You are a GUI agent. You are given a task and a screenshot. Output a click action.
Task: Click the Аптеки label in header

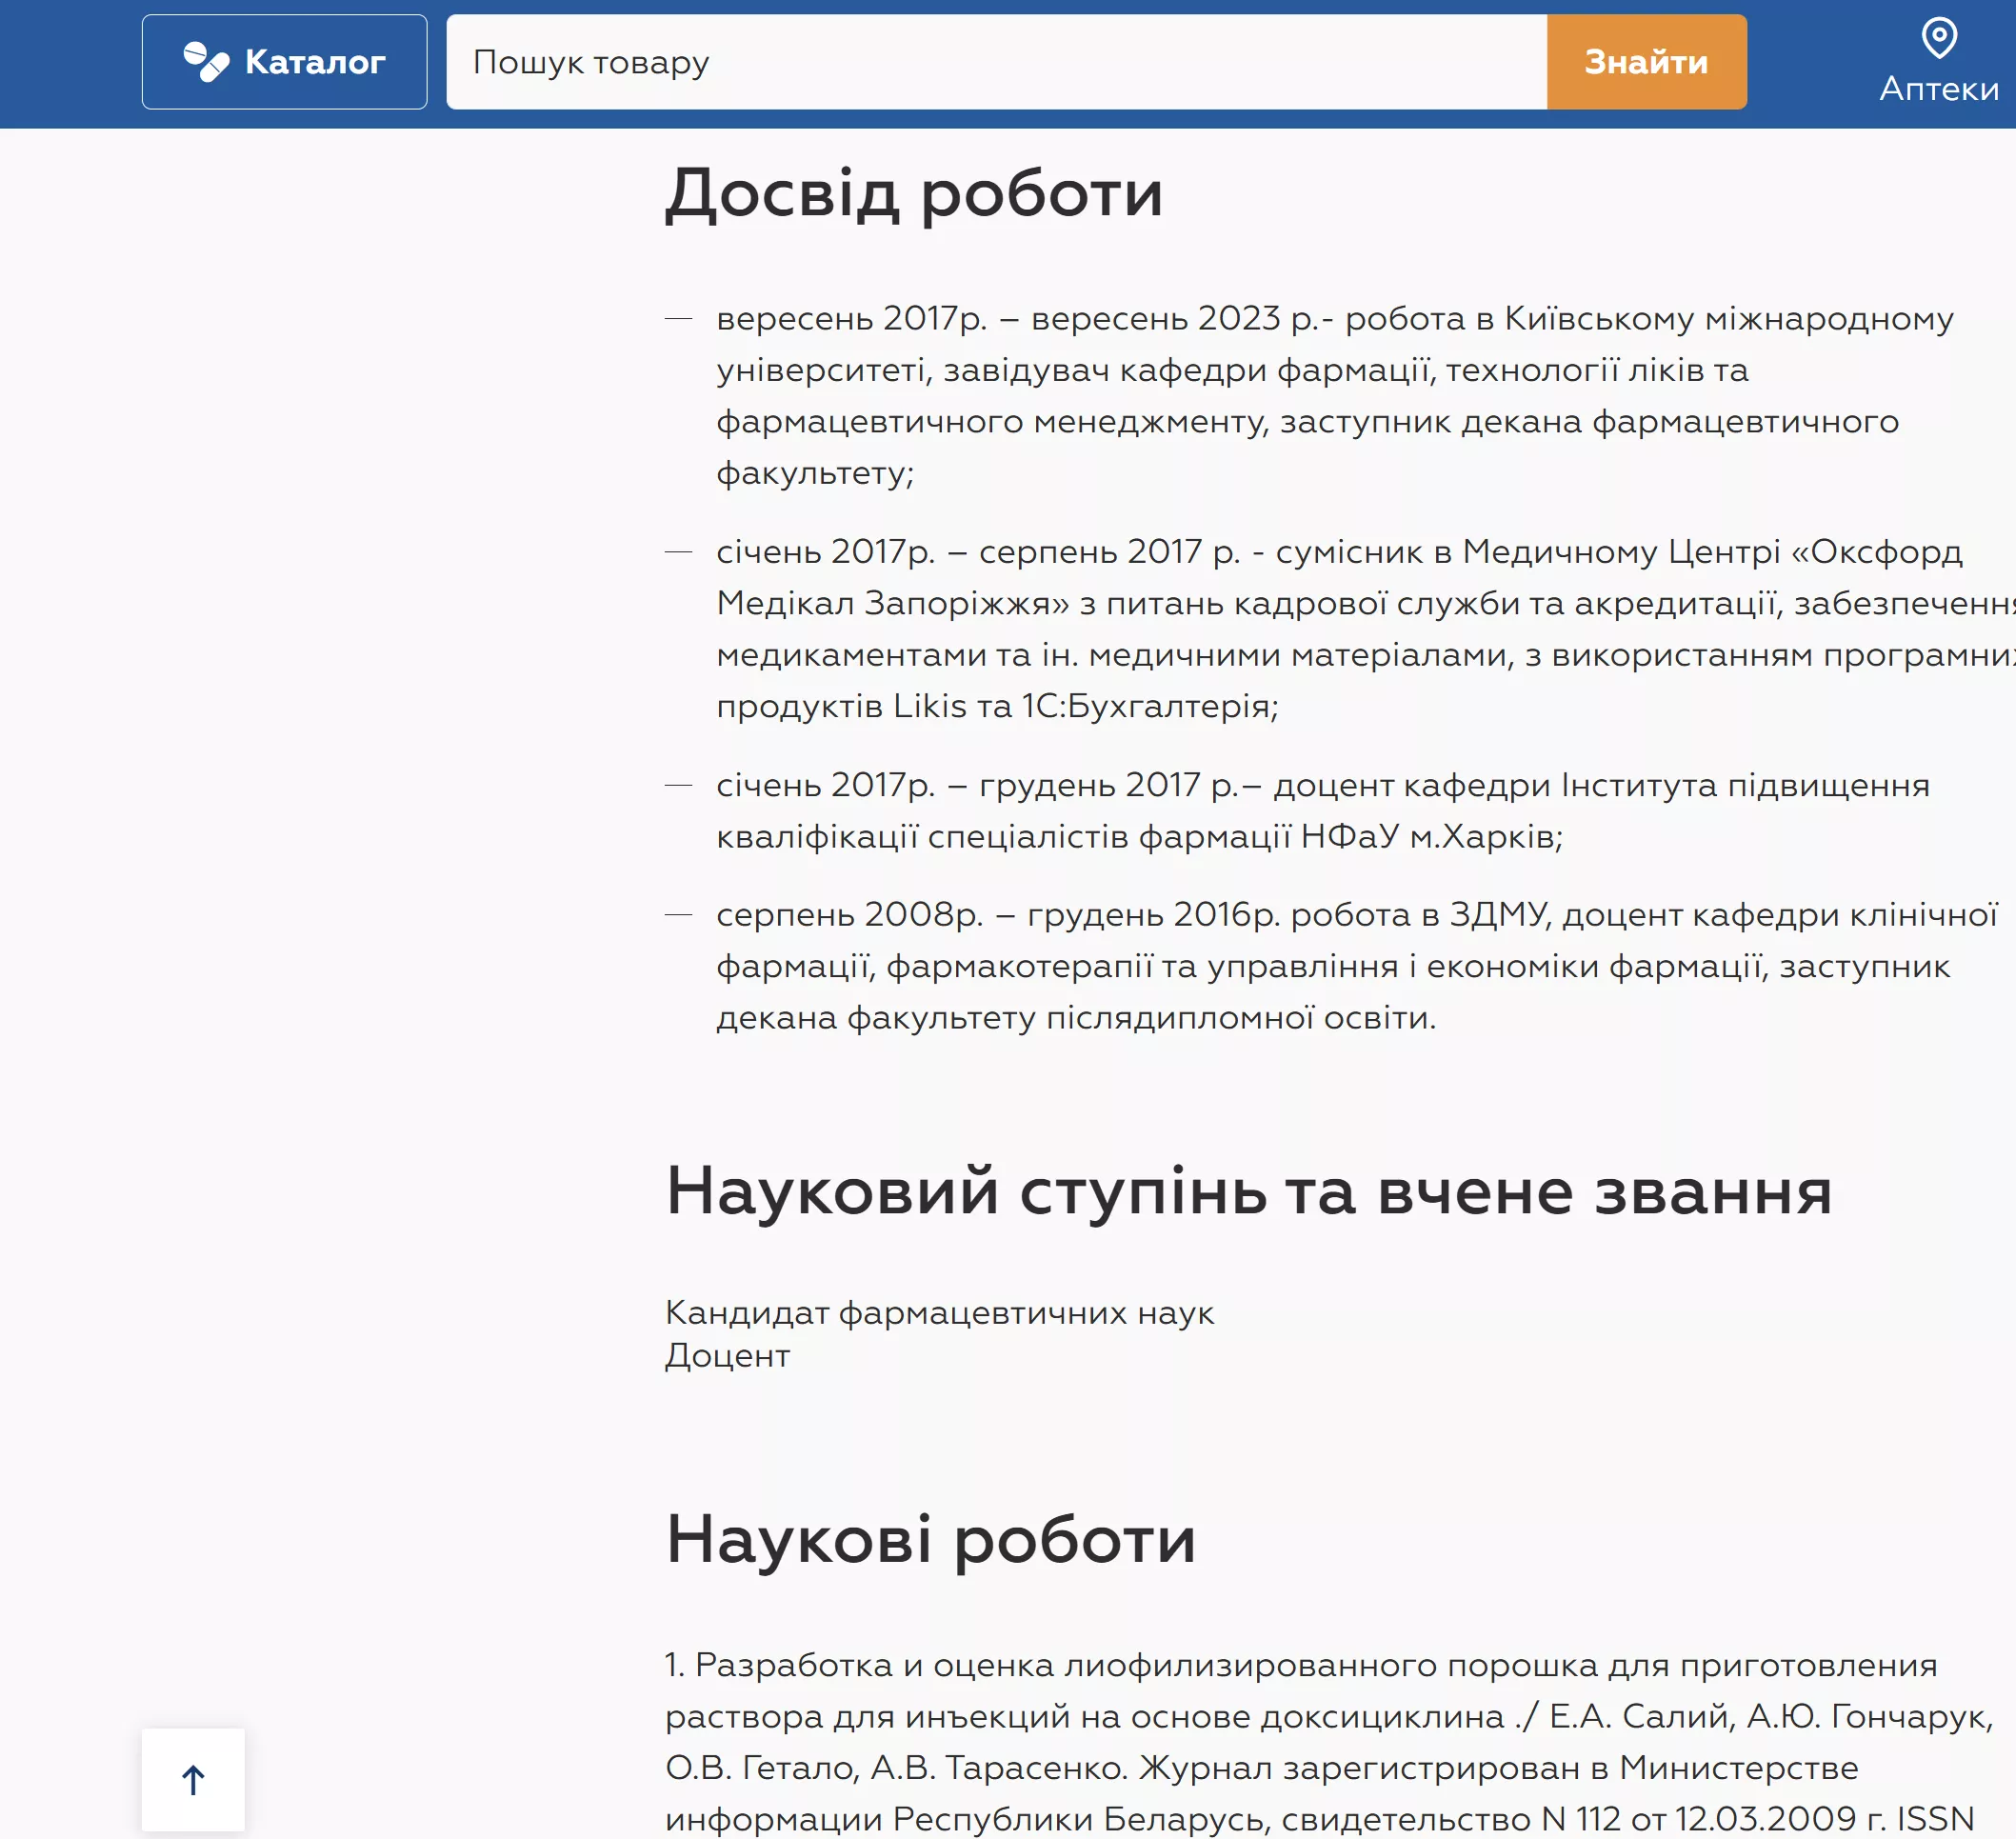[1938, 89]
